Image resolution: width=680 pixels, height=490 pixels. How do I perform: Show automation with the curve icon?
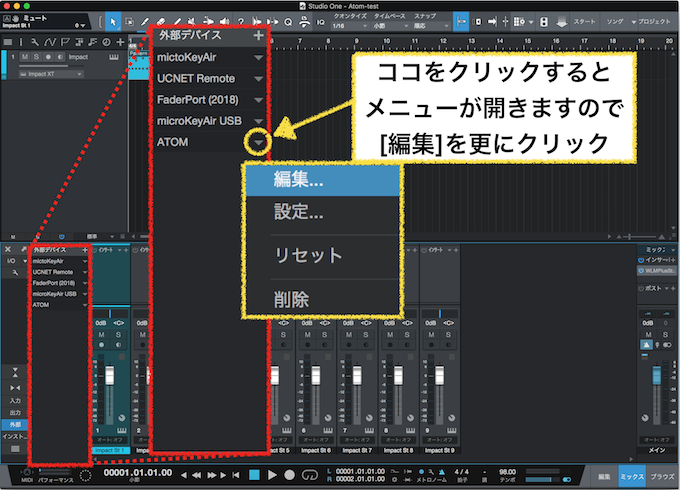(x=50, y=42)
